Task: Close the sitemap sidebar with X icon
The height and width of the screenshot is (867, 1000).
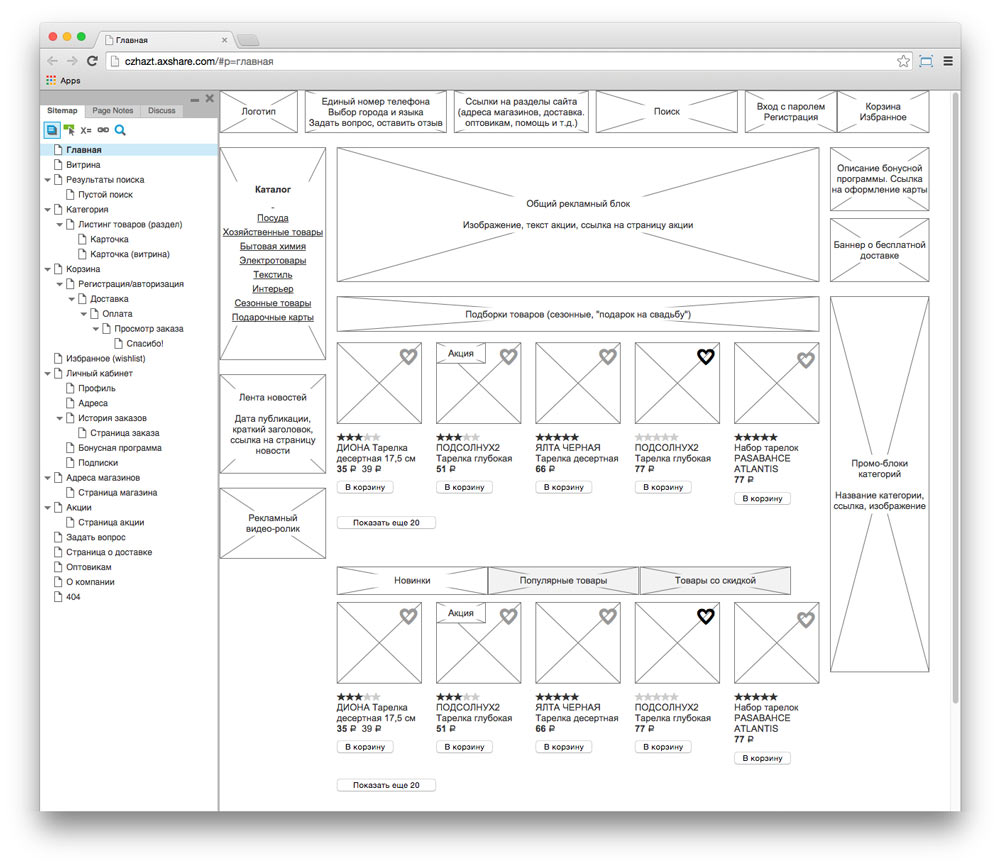Action: (209, 98)
